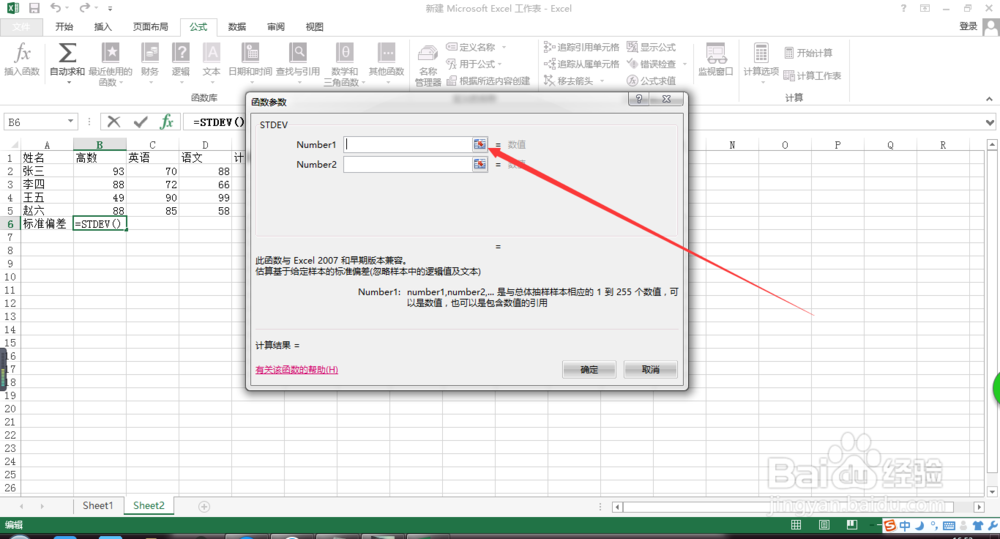Cancel the formula entry with X icon

[114, 122]
